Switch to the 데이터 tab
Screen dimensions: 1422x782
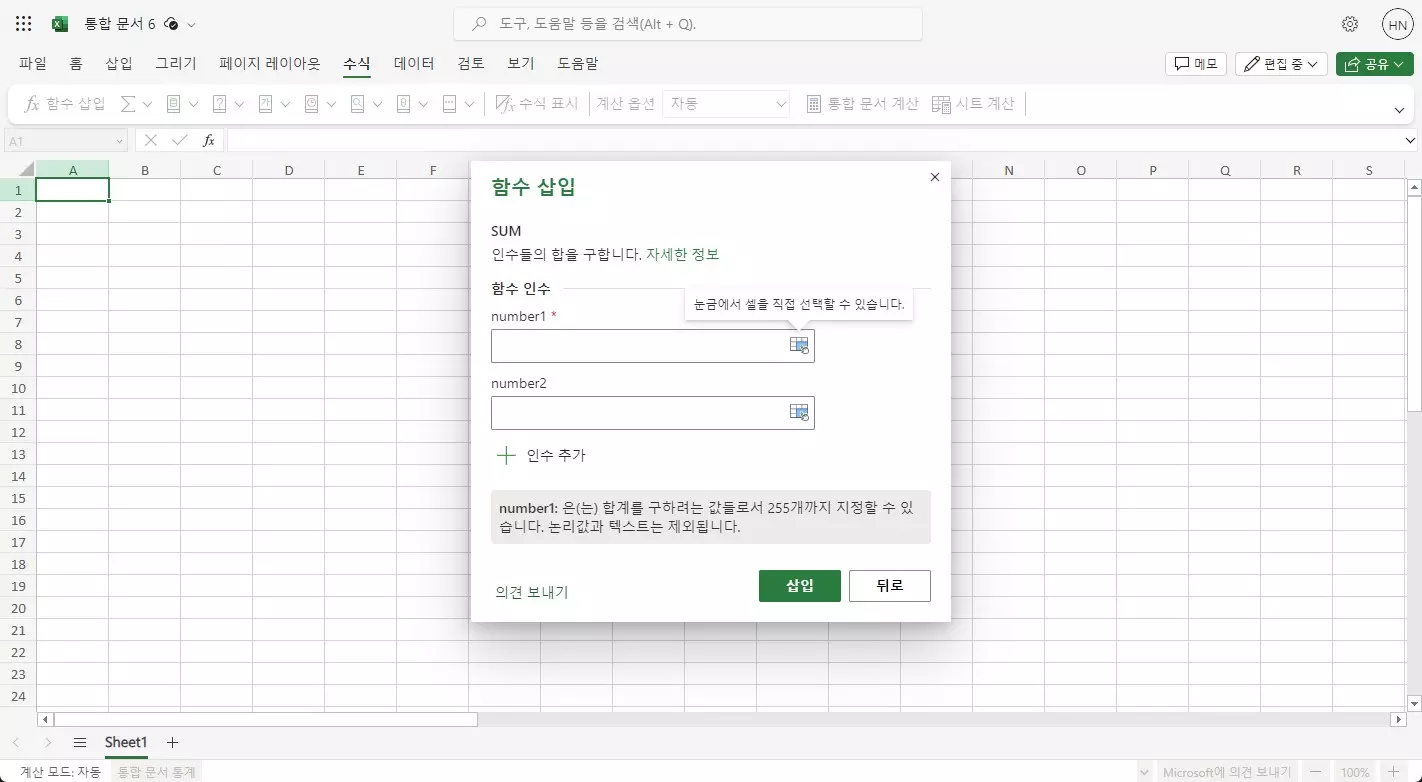point(414,63)
